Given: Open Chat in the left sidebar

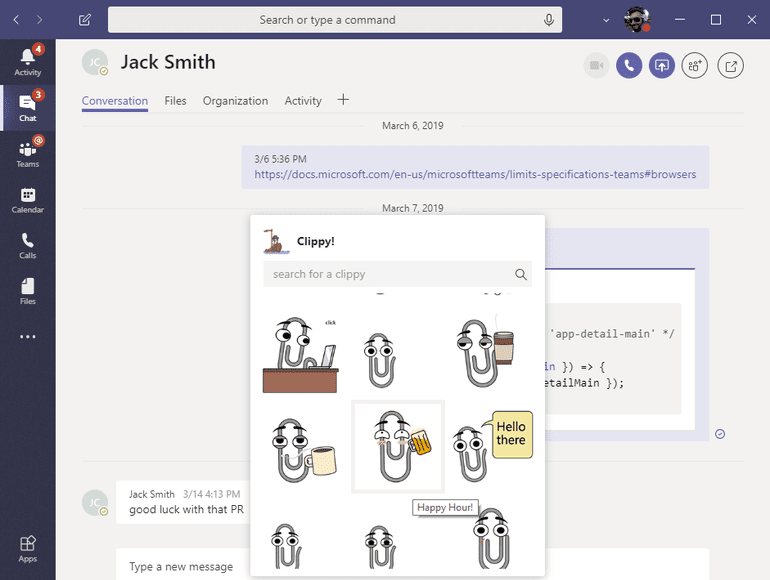Looking at the screenshot, I should coord(28,108).
